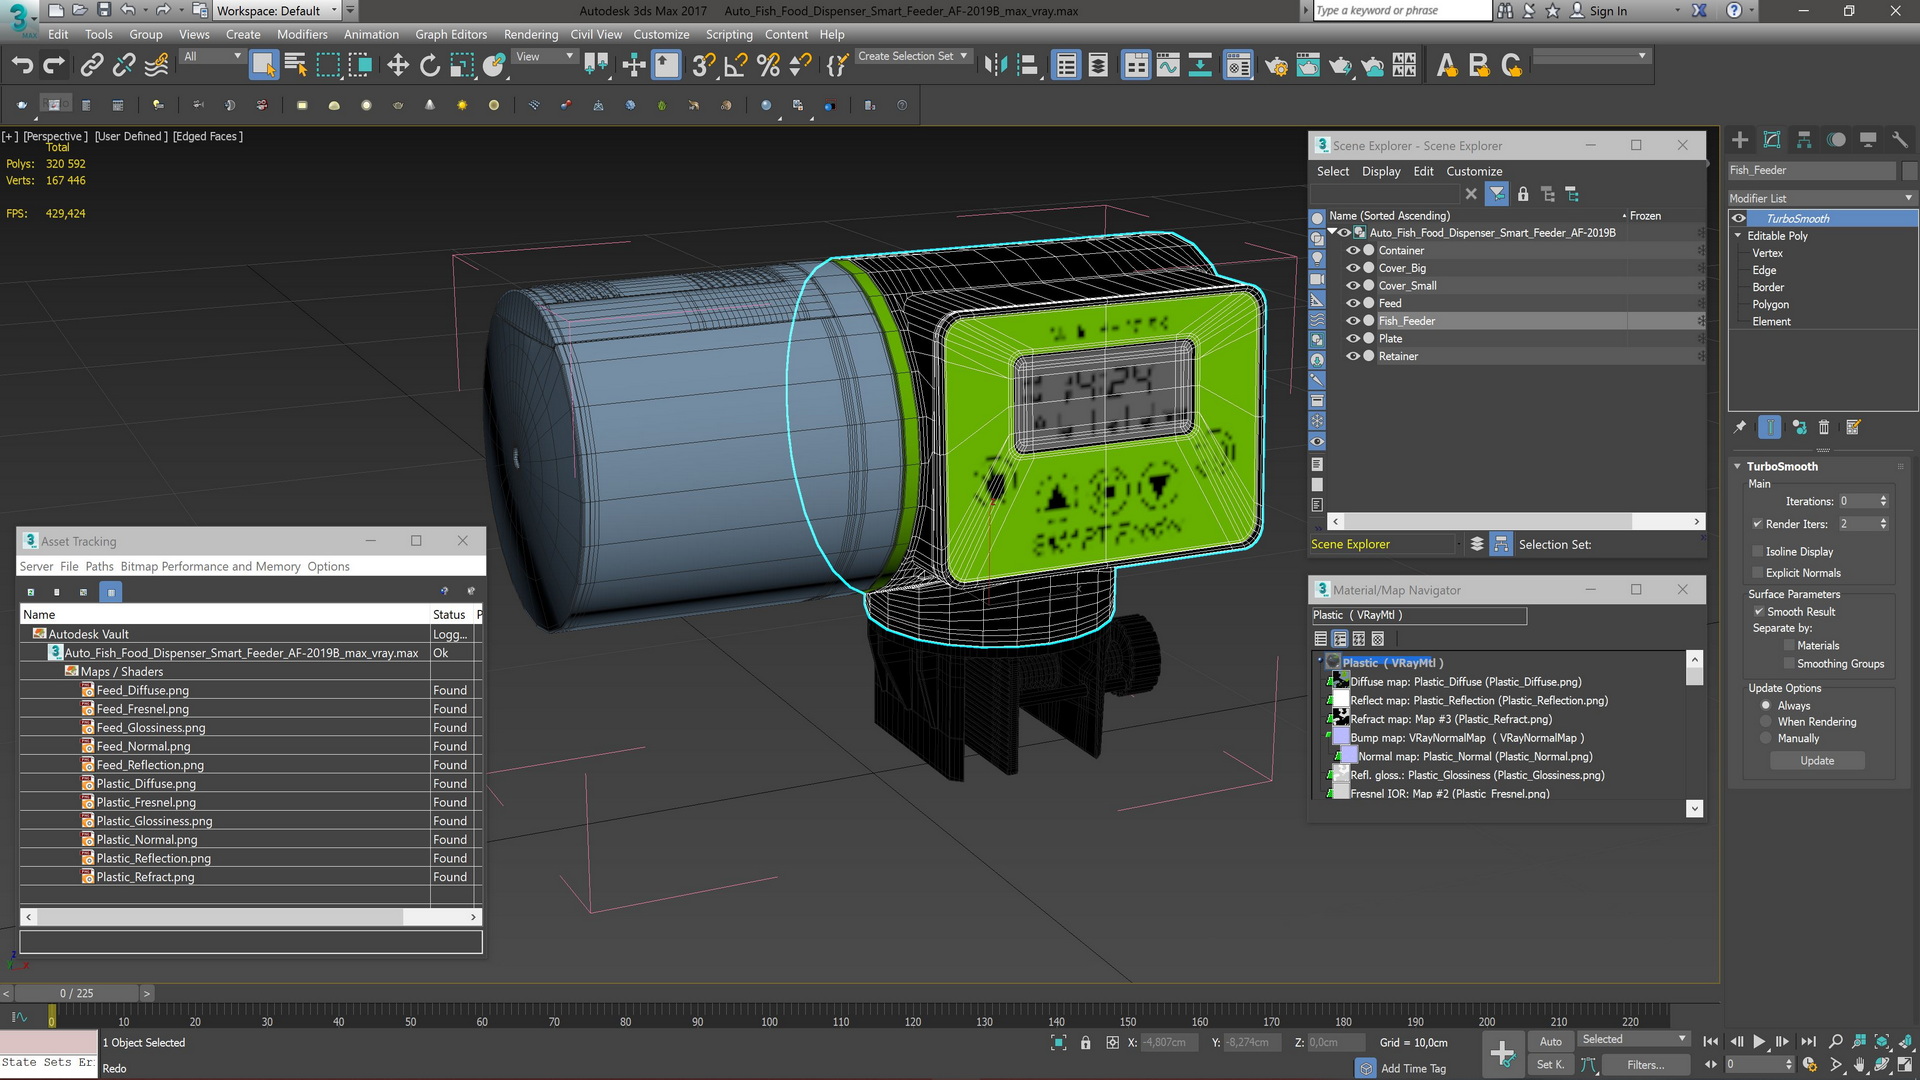Screen dimensions: 1920x1080
Task: Click the Utilities wrench panel icon
Action: [1900, 140]
